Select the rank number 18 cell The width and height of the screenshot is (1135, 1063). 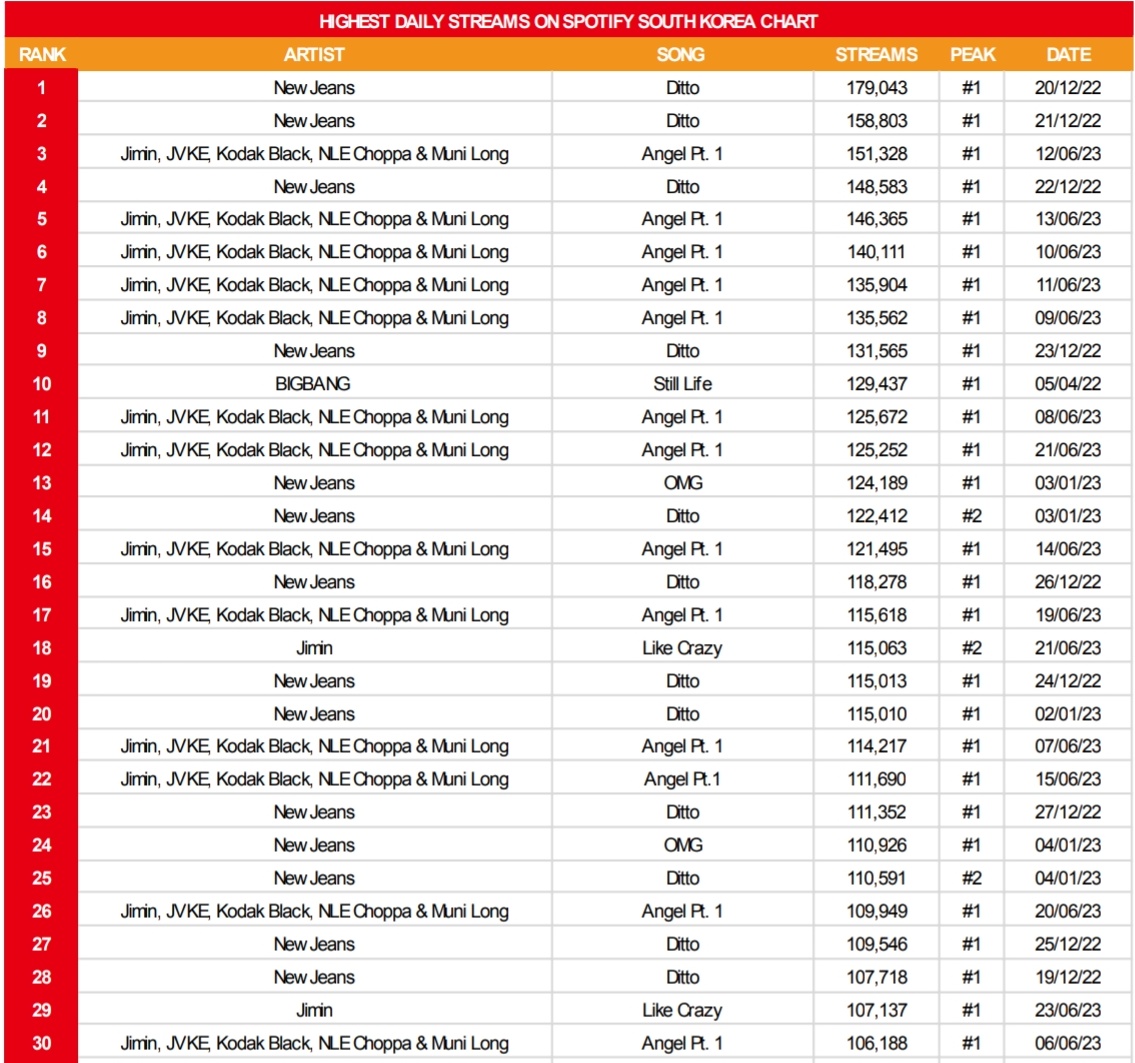[x=41, y=648]
